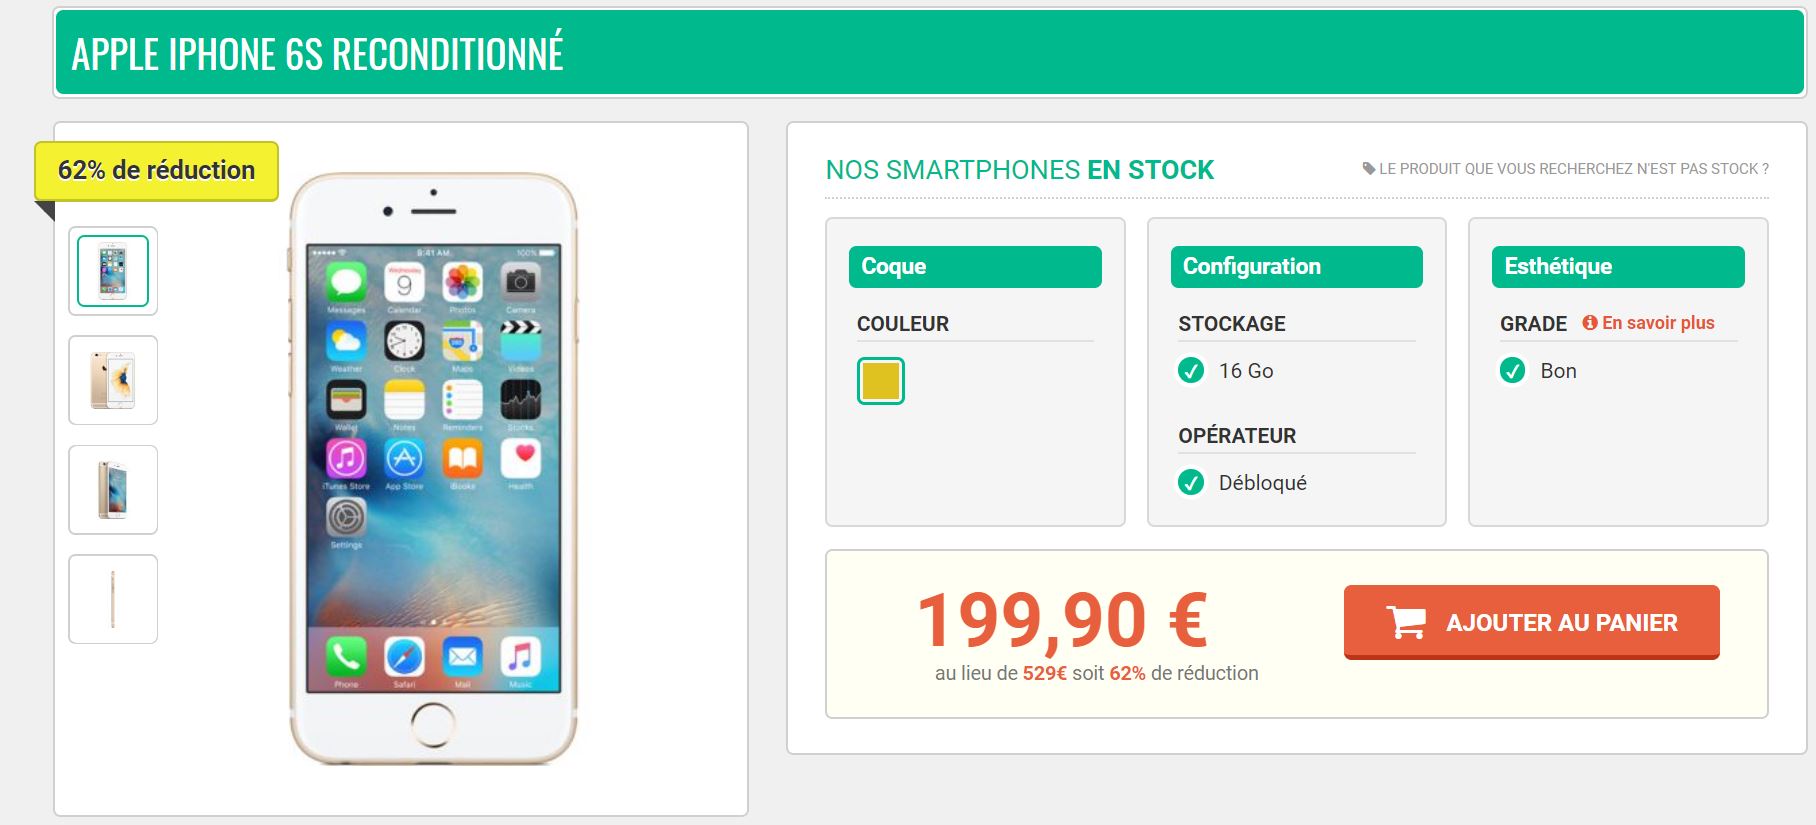
Task: Click the Coque section header
Action: 975,267
